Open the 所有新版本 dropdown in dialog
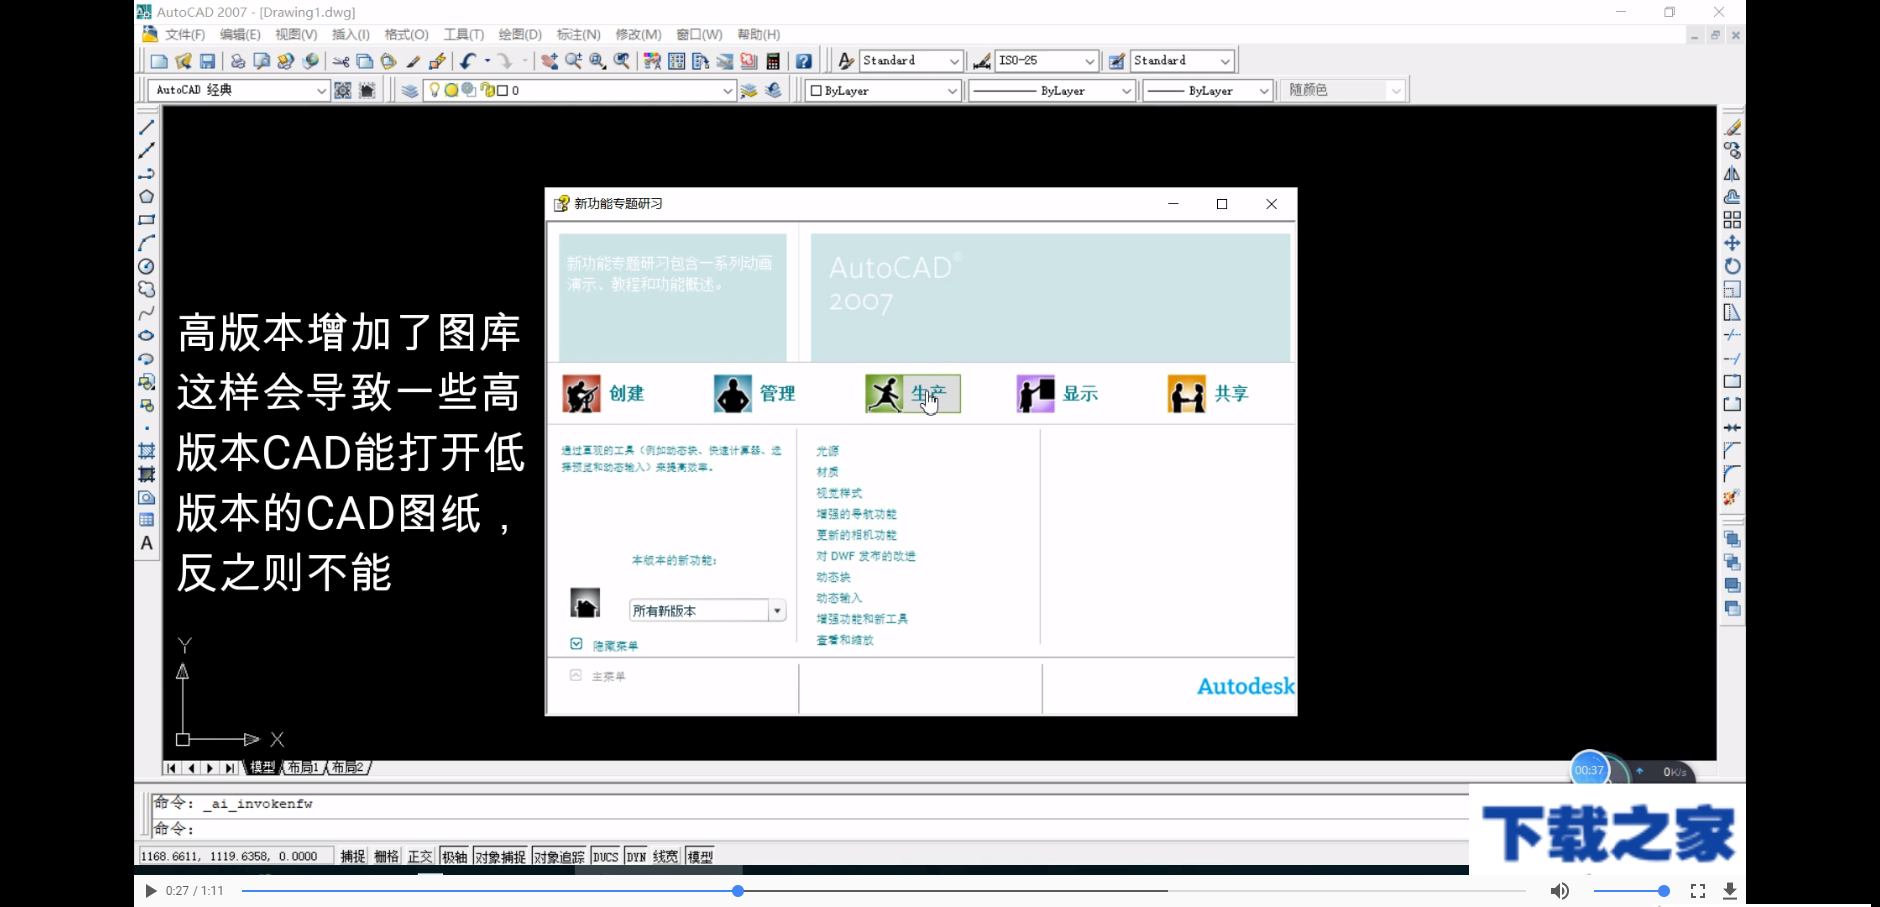1880x907 pixels. tap(777, 610)
